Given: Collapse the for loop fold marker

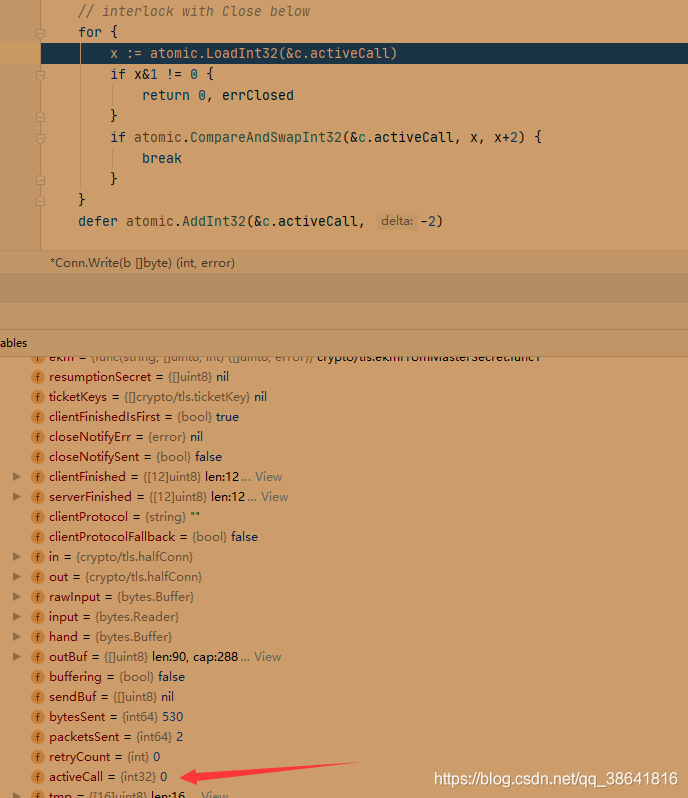Looking at the screenshot, I should [x=41, y=34].
